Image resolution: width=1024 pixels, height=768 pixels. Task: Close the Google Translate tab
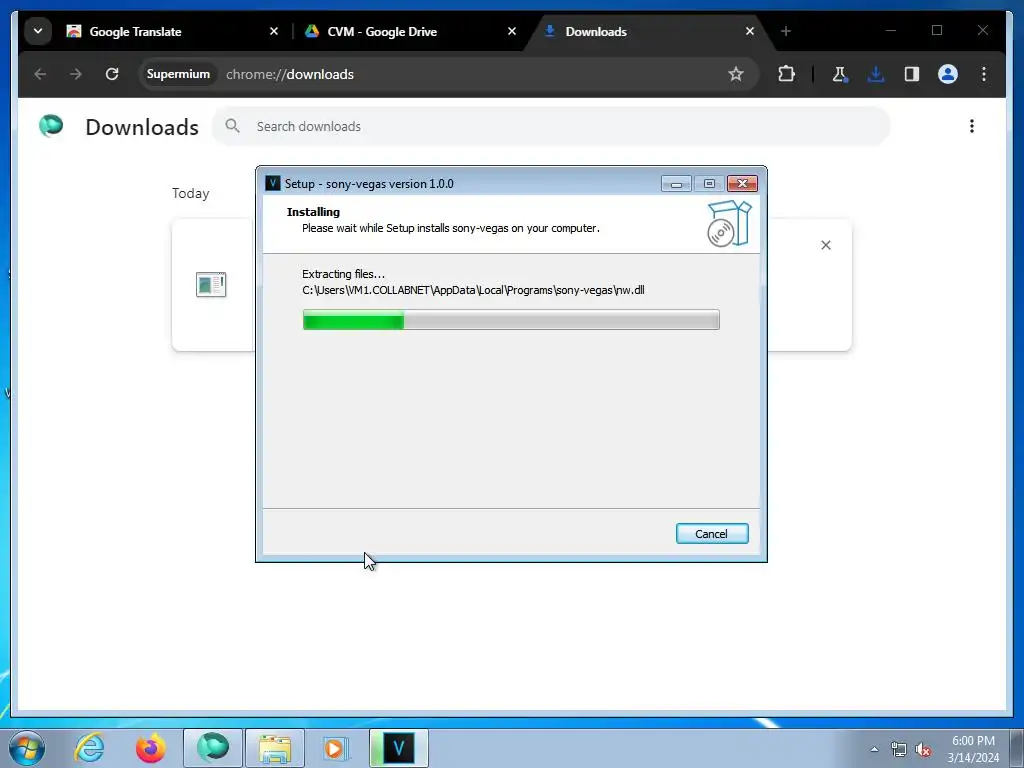pyautogui.click(x=274, y=31)
